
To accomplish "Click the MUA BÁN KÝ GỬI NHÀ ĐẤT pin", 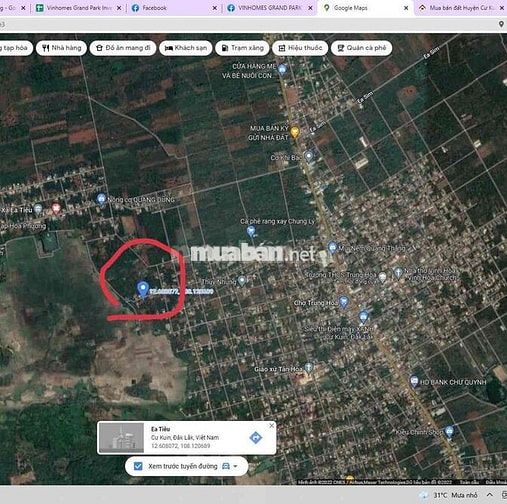I will point(294,132).
